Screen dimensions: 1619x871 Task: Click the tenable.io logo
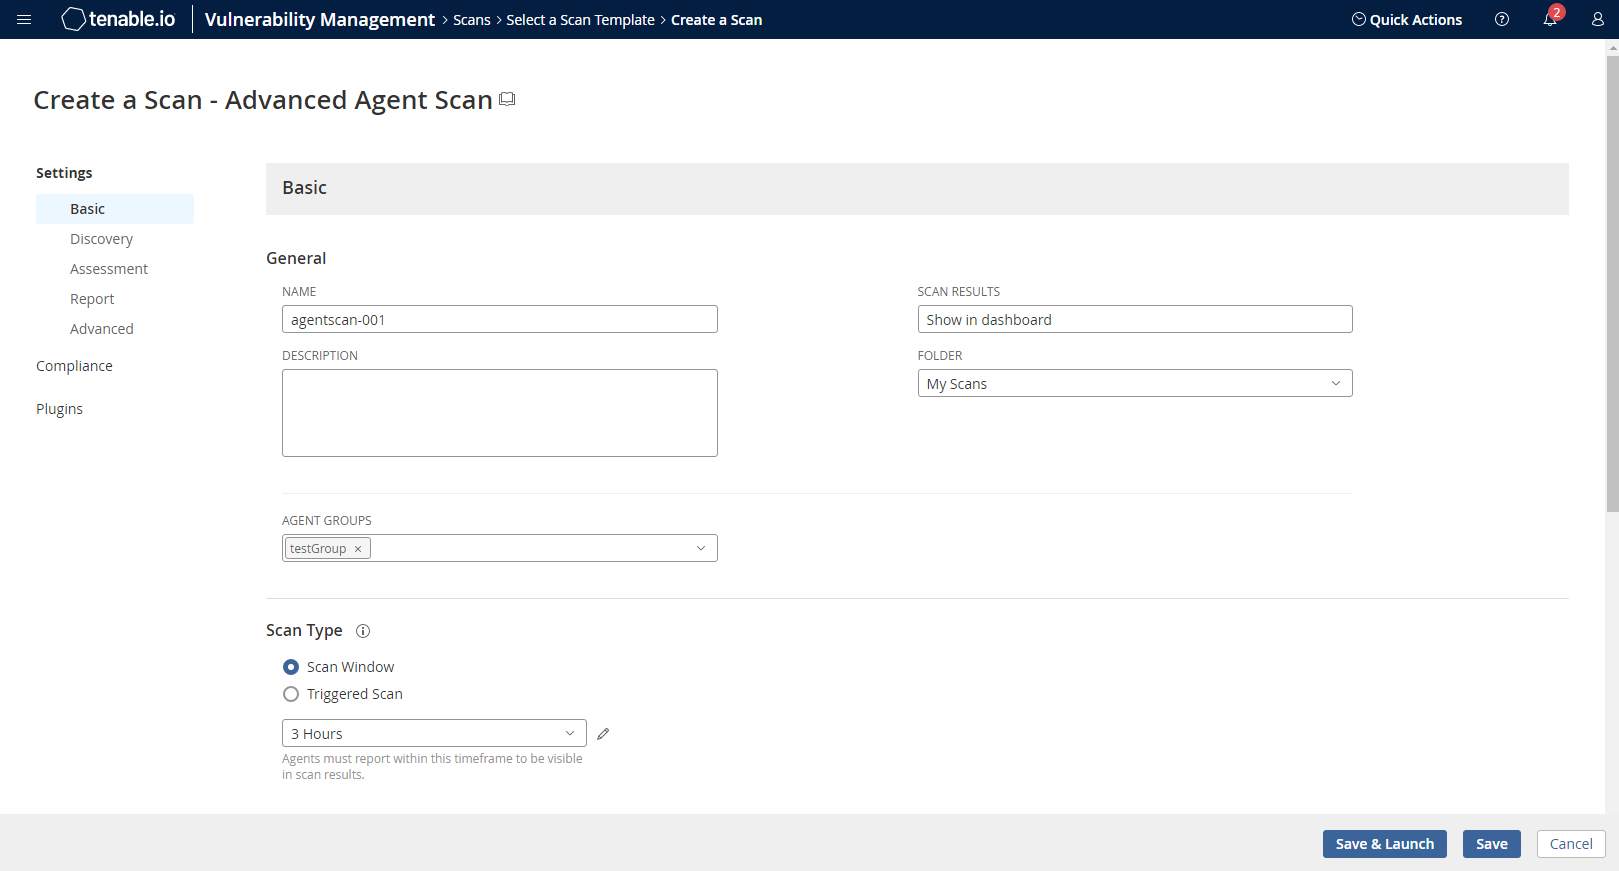coord(118,19)
